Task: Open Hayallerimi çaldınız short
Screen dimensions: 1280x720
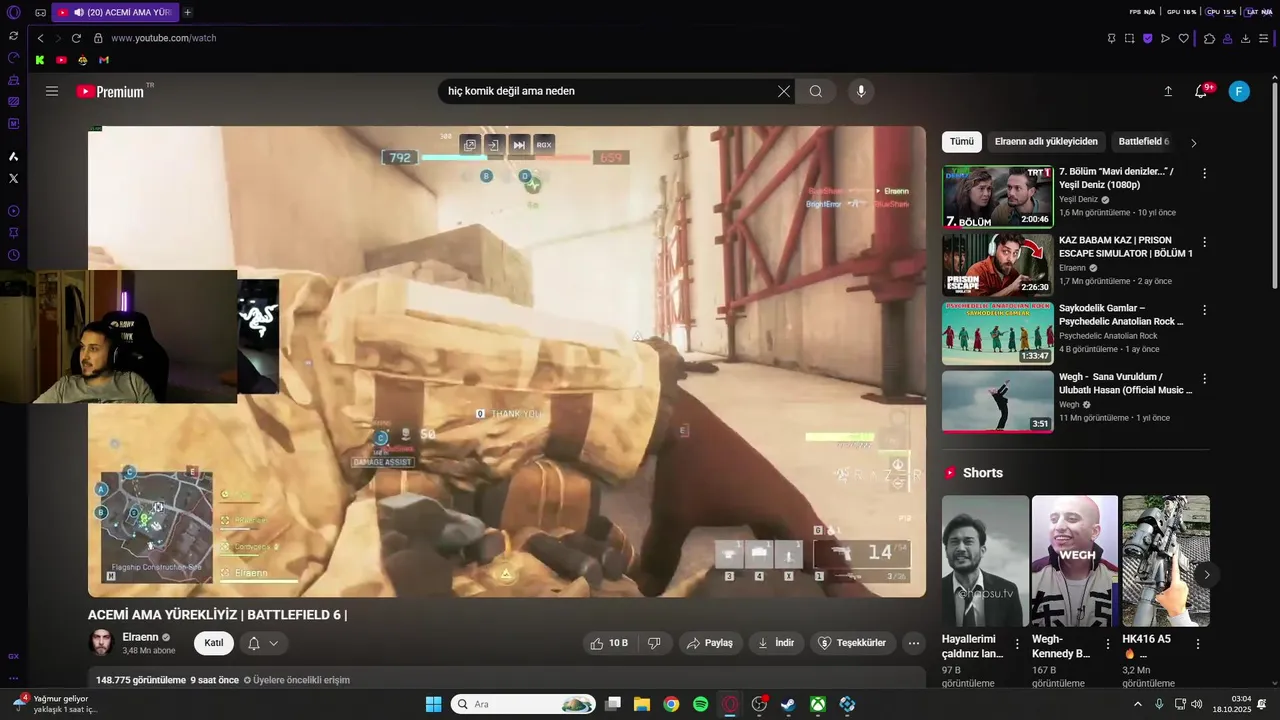Action: tap(985, 561)
